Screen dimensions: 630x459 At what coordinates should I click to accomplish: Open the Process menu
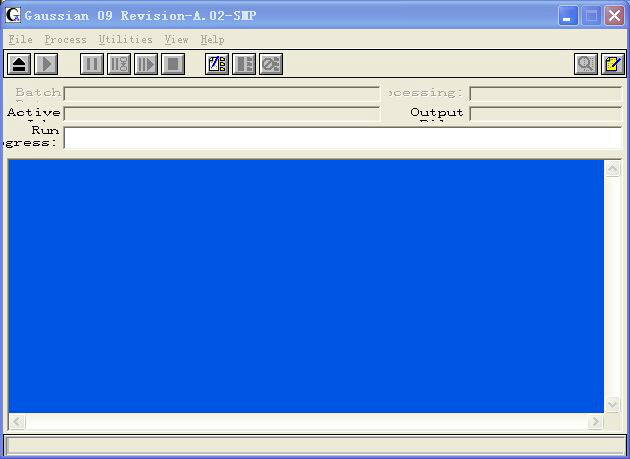coord(65,39)
